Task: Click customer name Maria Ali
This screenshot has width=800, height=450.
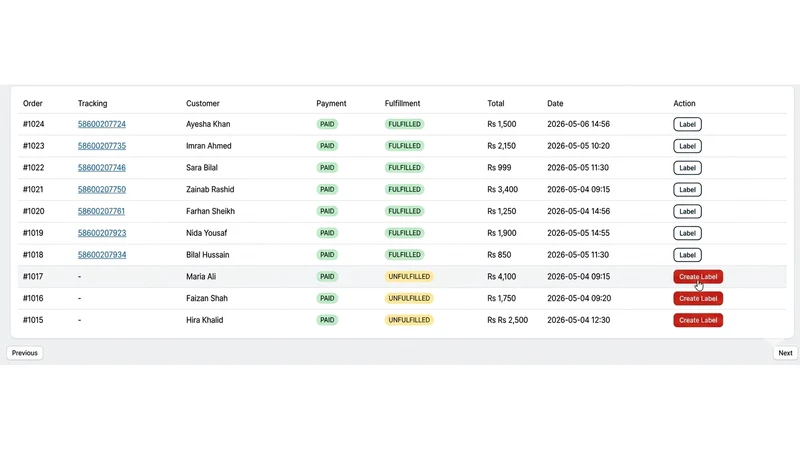Action: 201,277
